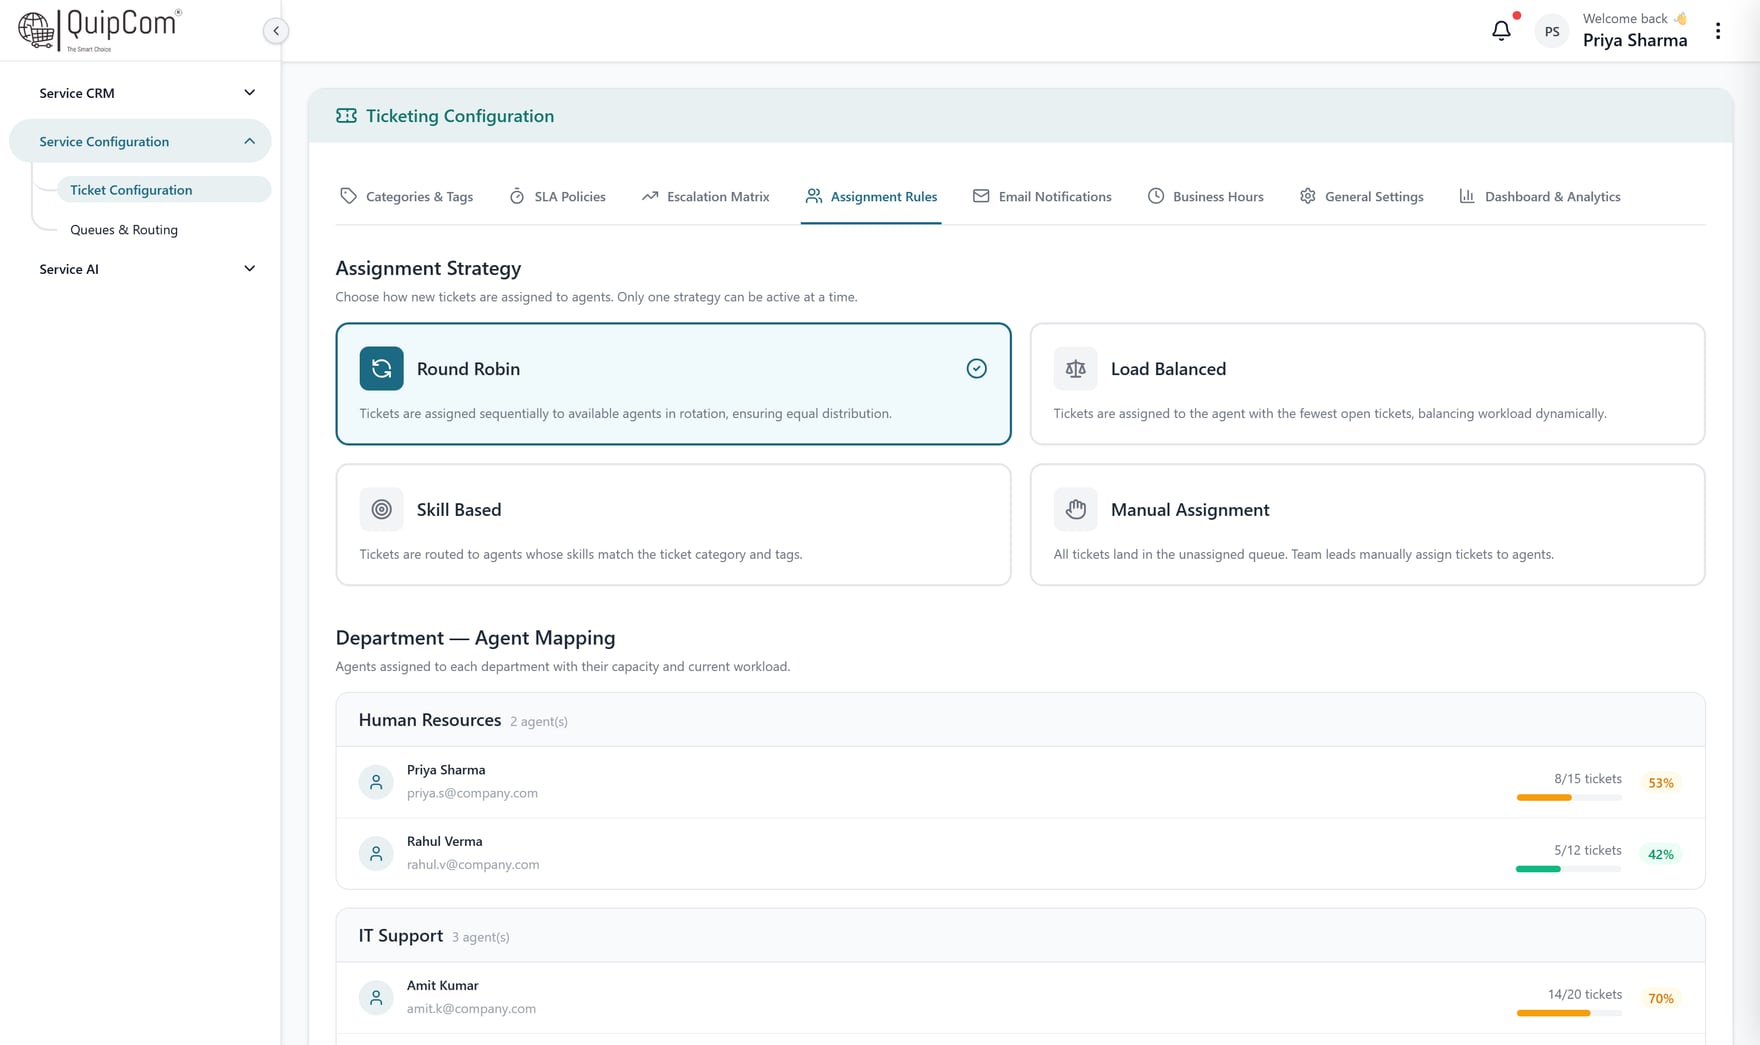Viewport: 1760px width, 1045px height.
Task: Collapse the sidebar with the arrow button
Action: pyautogui.click(x=276, y=31)
